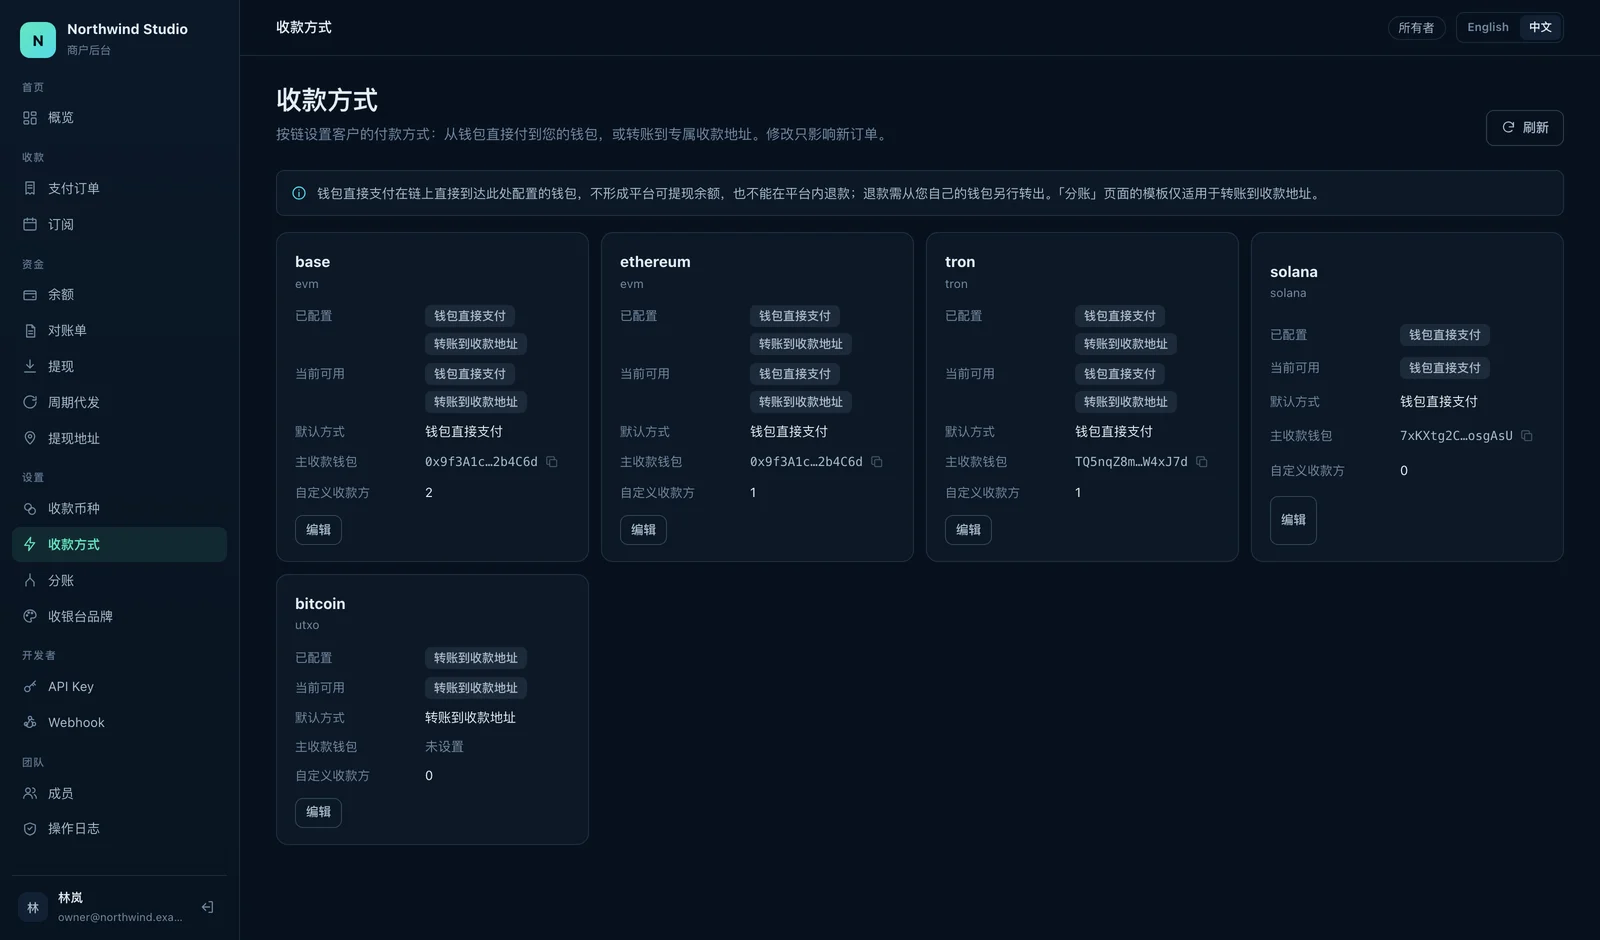The height and width of the screenshot is (940, 1600).
Task: Click the 提现 download arrow icon
Action: pos(30,366)
